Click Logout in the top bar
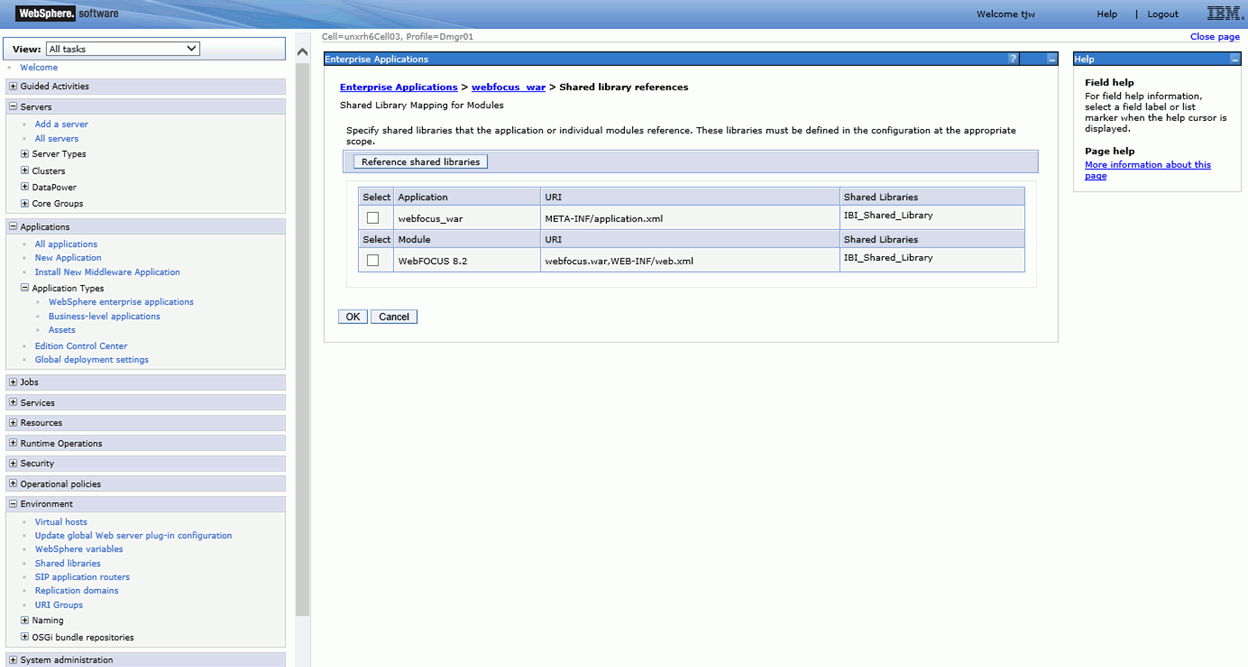Viewport: 1248px width, 667px height. pyautogui.click(x=1163, y=14)
